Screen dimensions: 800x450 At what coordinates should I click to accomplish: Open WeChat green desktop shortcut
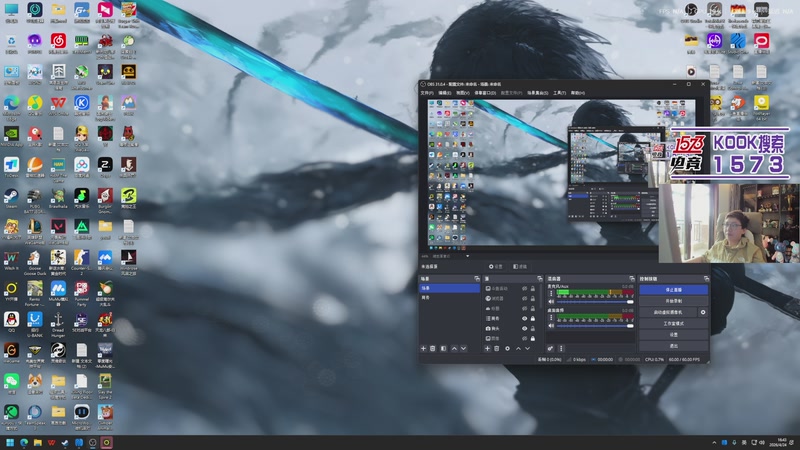tap(11, 384)
